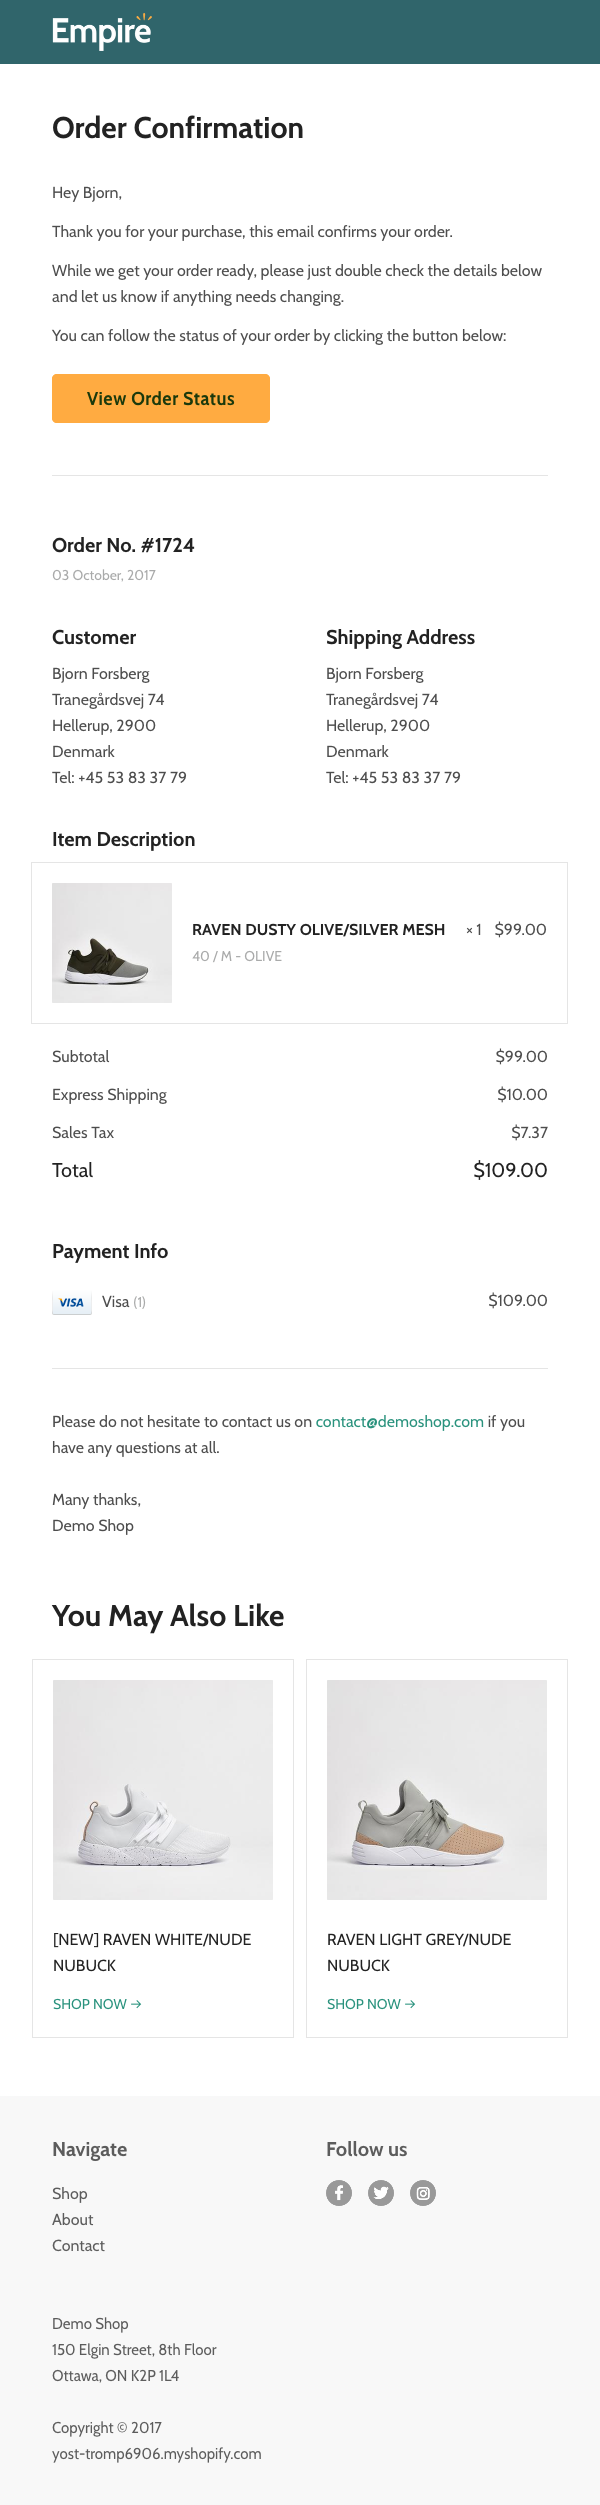
Task: Click the contact@demoshop.com email link
Action: (399, 1421)
